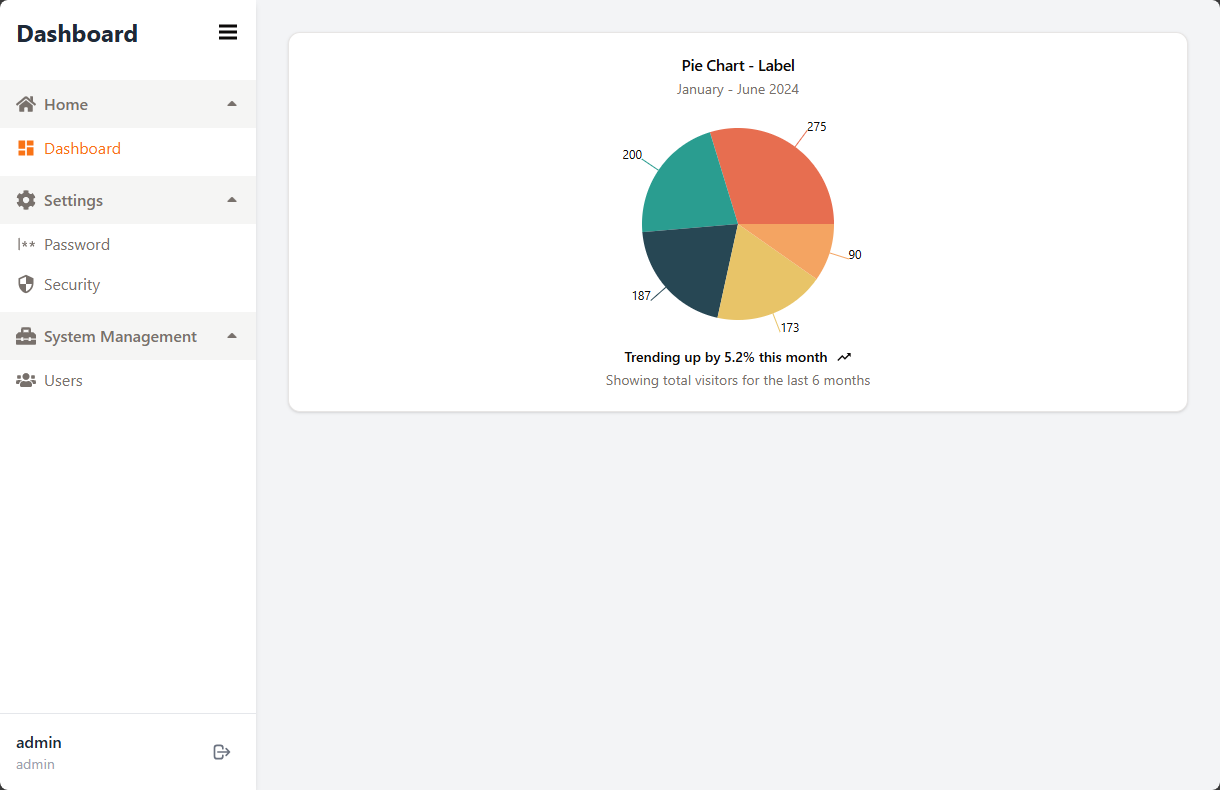Click the Settings gear icon

[x=26, y=200]
